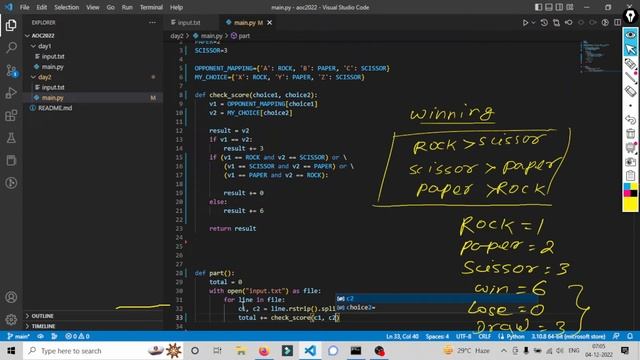Toggle the bottom panel layout button
Screen dimensions: 640x360
549,7
